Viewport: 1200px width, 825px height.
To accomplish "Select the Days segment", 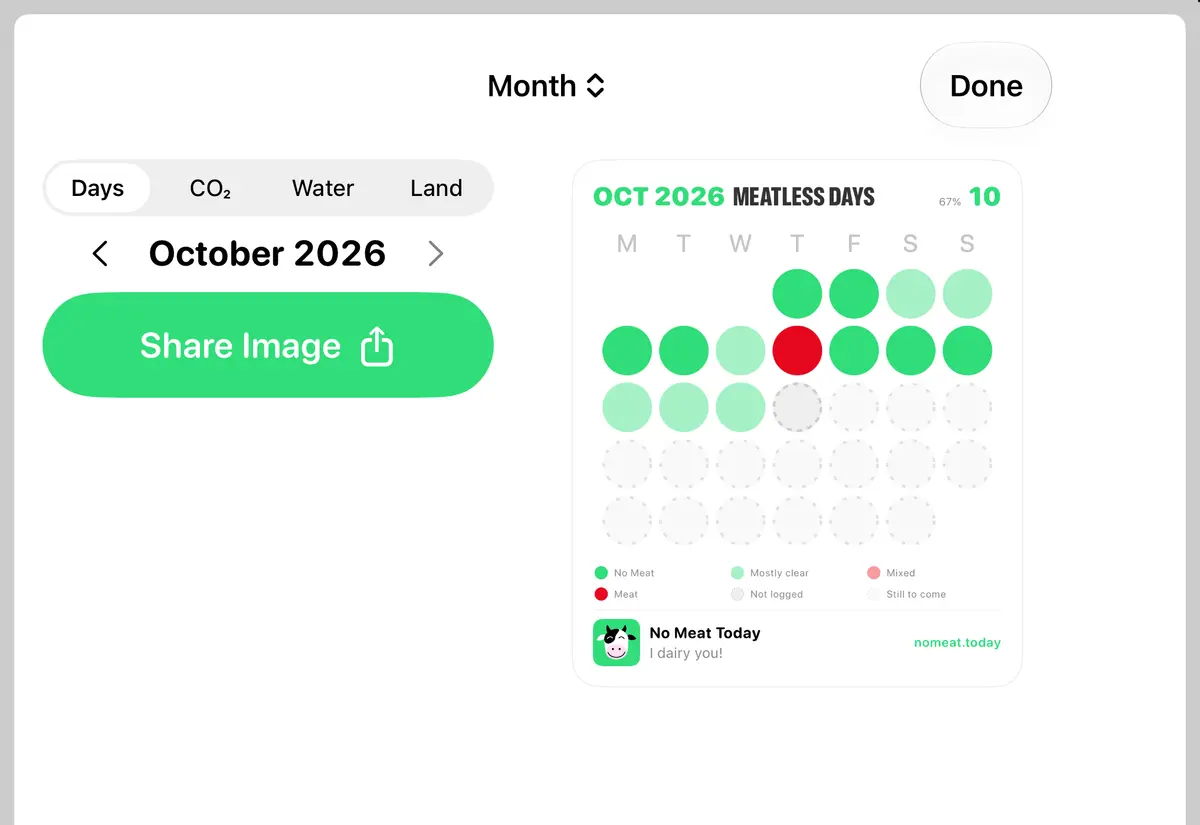I will [x=98, y=188].
